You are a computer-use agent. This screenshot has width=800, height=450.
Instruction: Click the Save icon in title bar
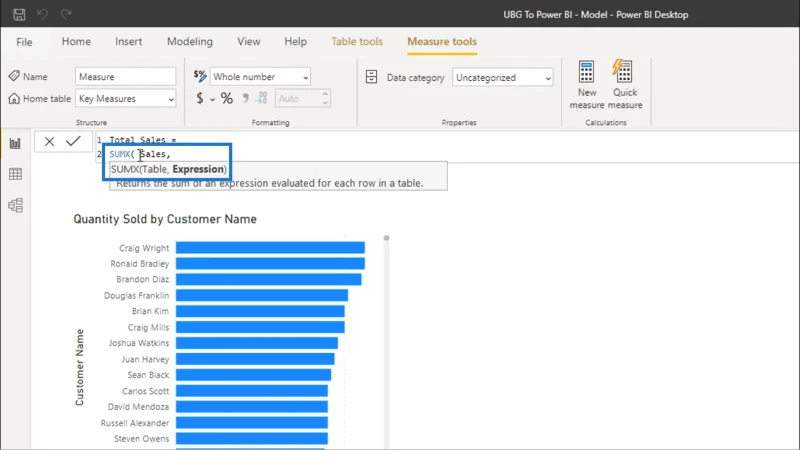pos(19,14)
